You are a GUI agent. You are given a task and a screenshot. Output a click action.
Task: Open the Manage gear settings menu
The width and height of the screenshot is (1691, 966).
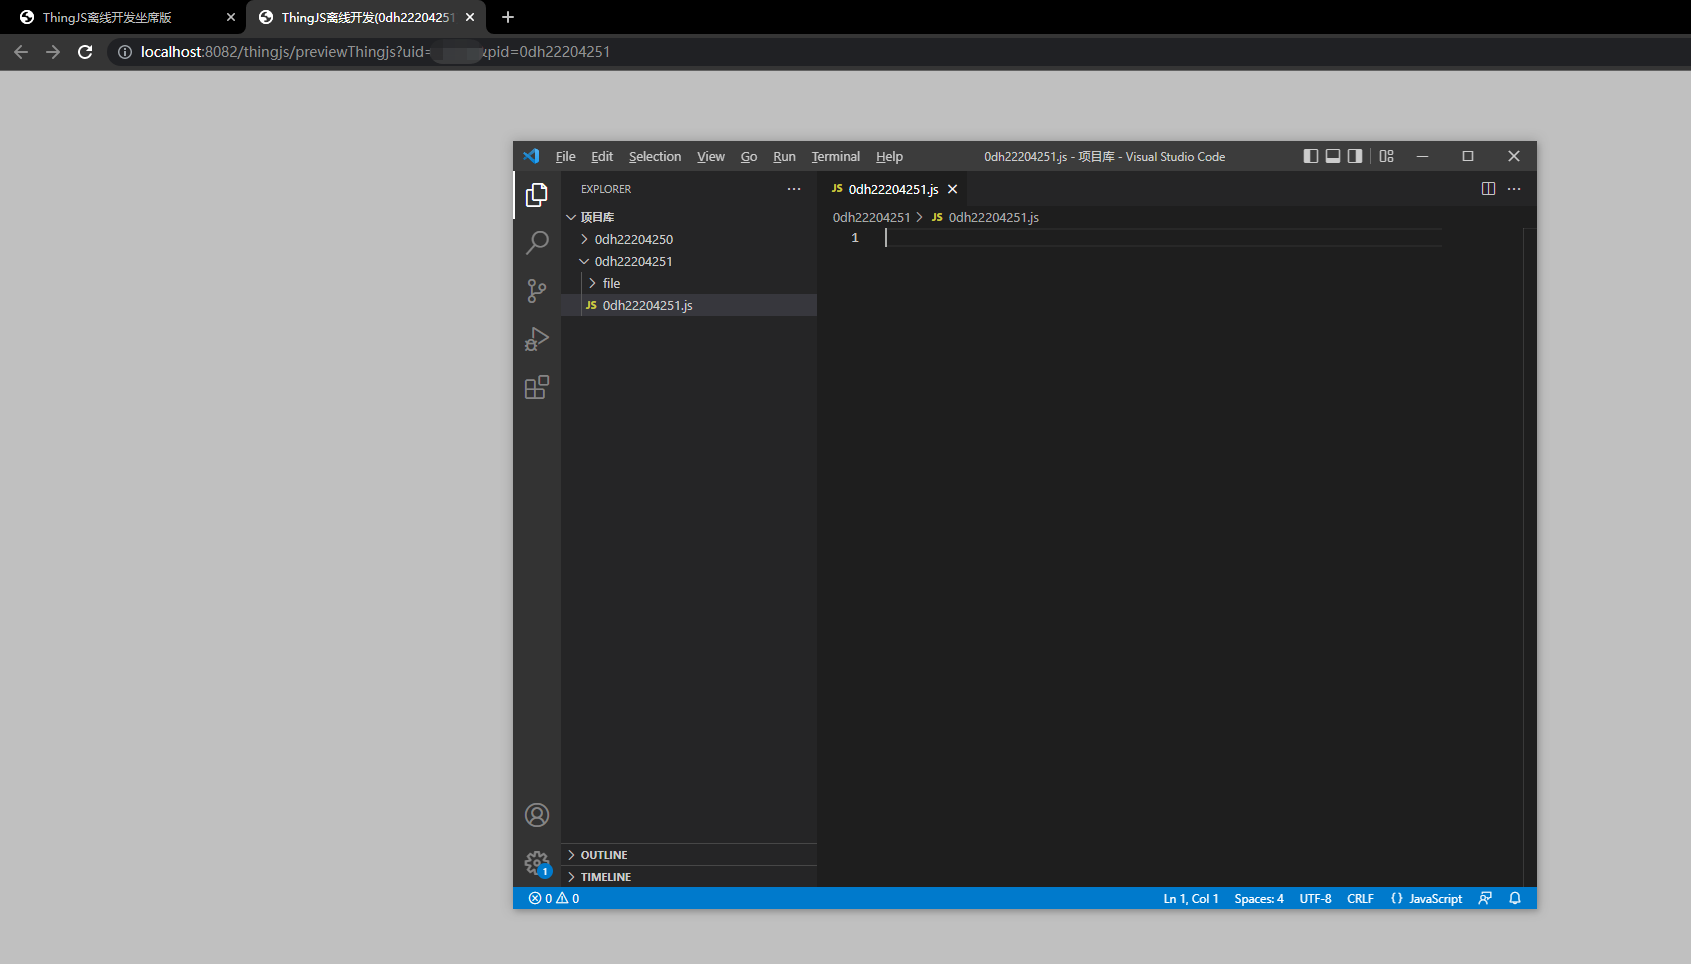(537, 863)
